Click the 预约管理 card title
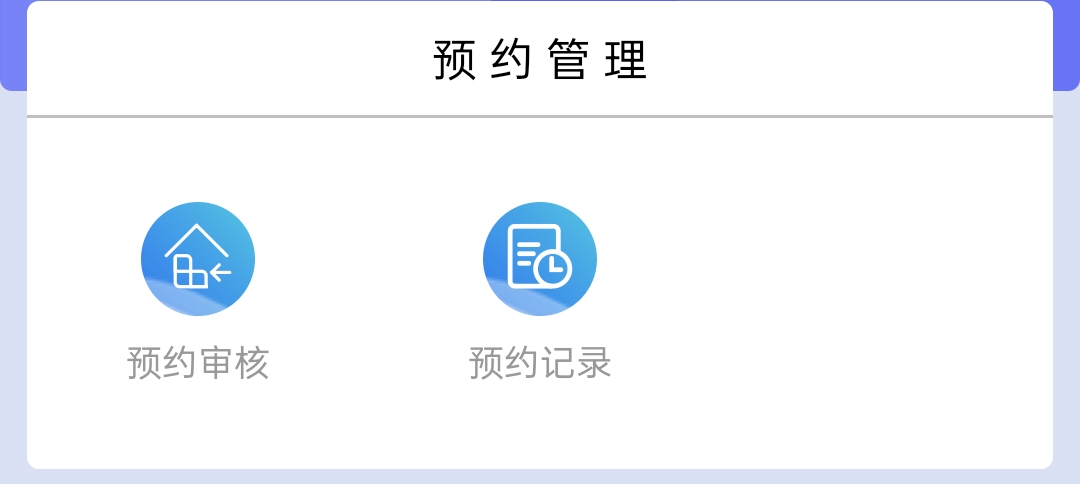The image size is (1080, 484). click(x=540, y=59)
